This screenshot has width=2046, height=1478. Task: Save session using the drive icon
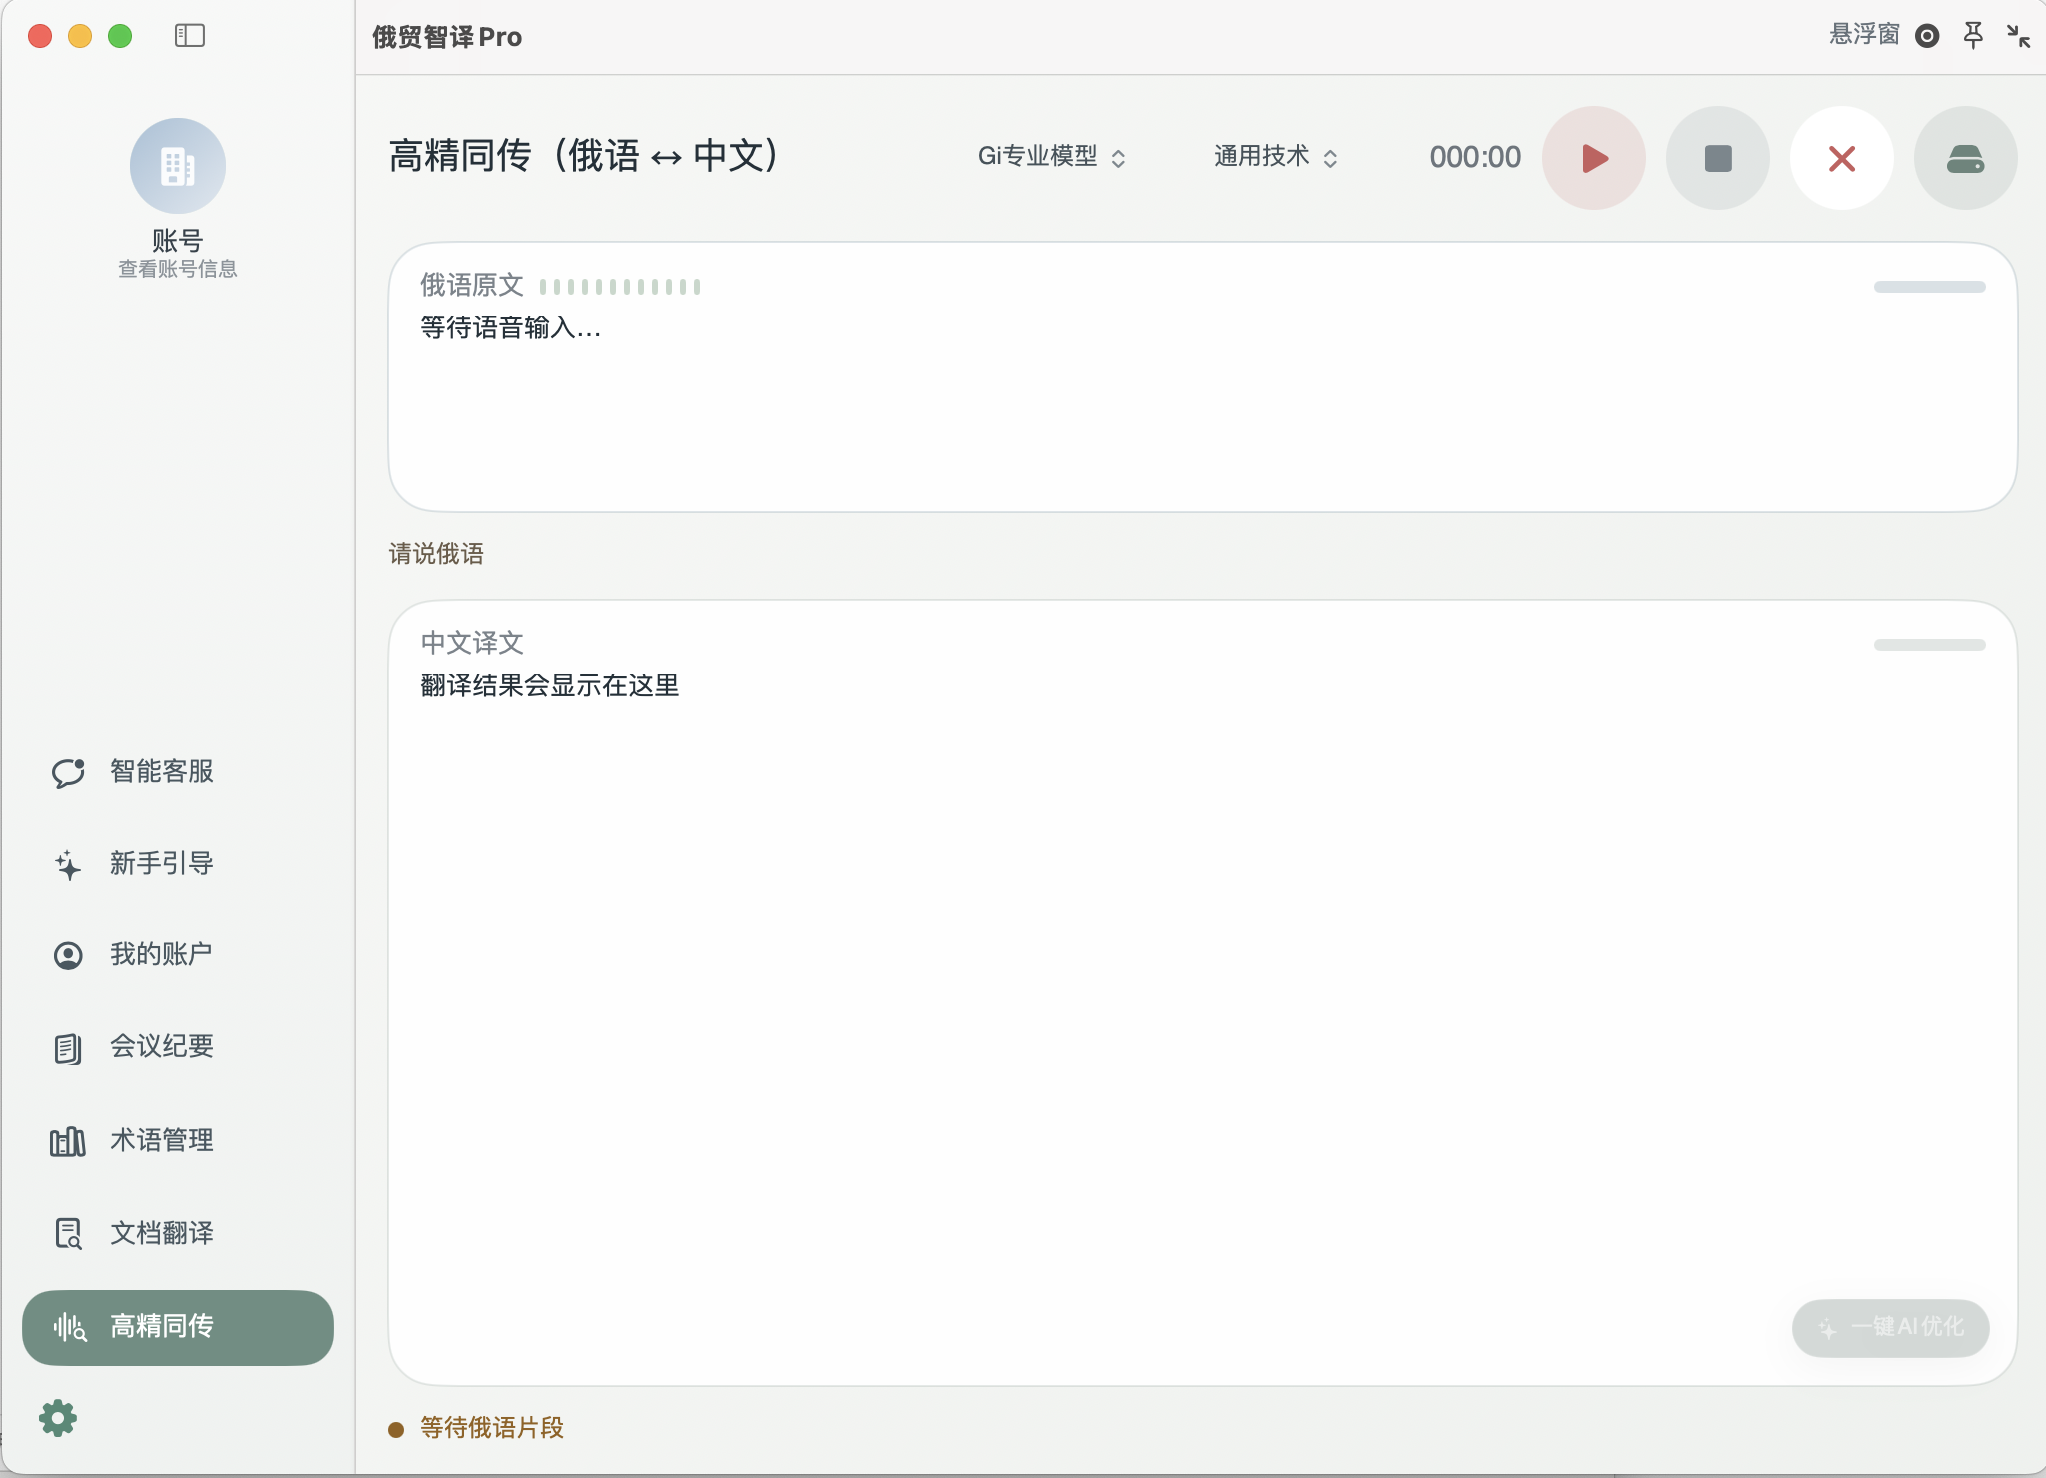(x=1963, y=158)
